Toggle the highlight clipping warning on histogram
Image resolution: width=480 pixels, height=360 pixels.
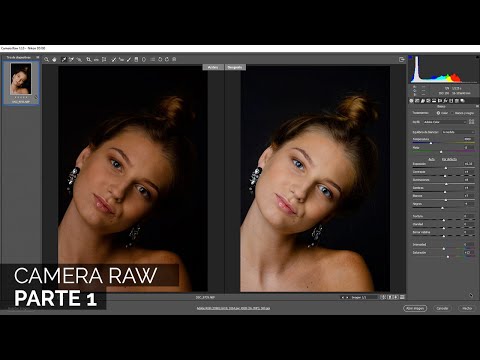point(477,57)
